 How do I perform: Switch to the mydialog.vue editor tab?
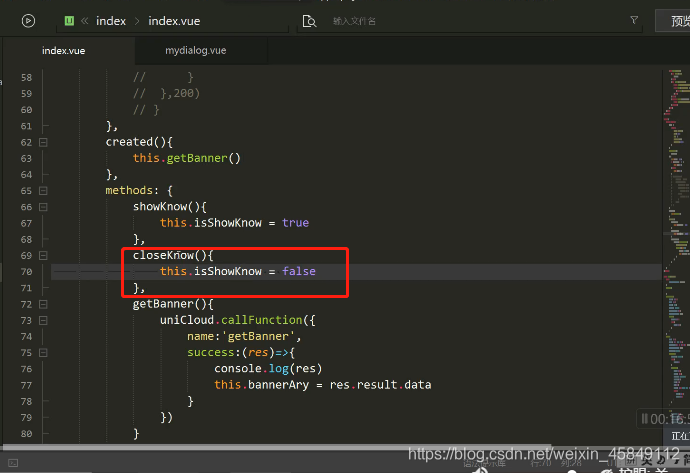pyautogui.click(x=196, y=51)
